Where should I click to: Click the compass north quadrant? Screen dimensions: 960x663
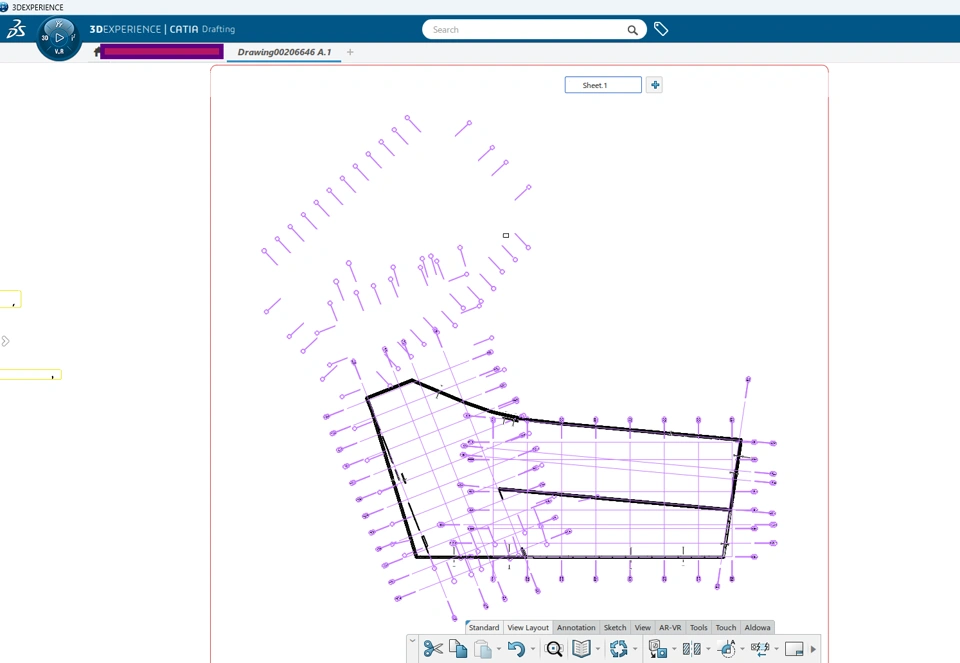pyautogui.click(x=59, y=23)
